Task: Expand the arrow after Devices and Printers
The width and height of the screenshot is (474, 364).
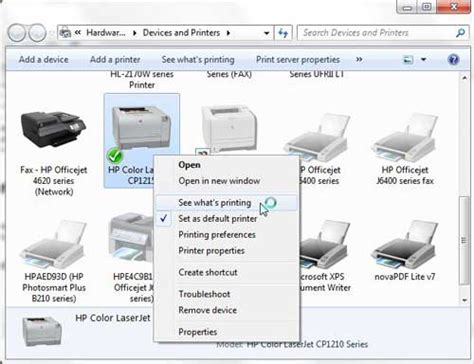Action: pos(228,33)
